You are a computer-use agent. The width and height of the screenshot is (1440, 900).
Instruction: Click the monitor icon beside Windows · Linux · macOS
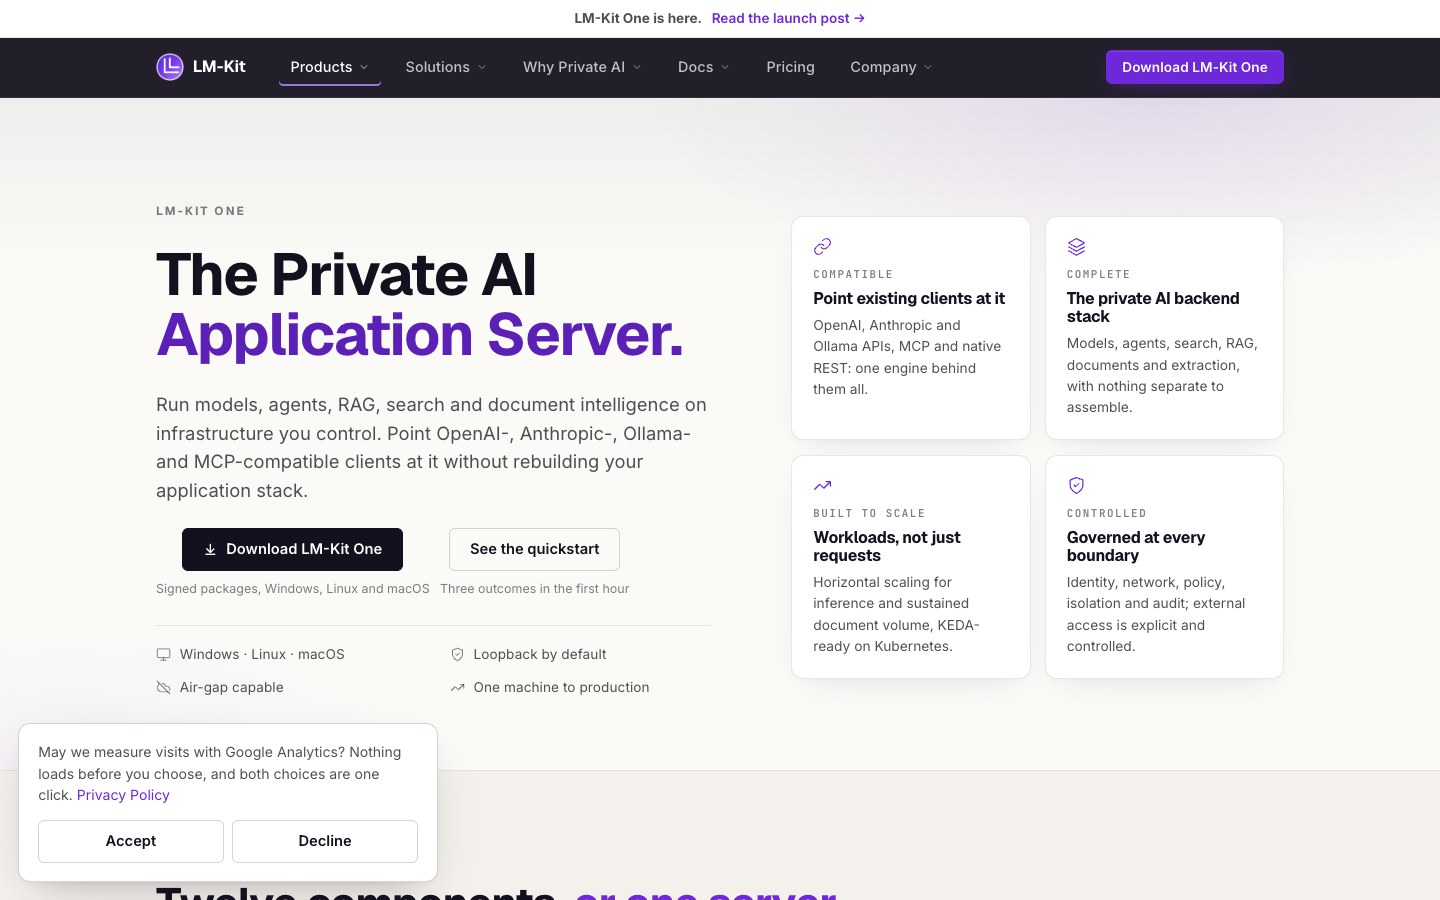(x=163, y=655)
